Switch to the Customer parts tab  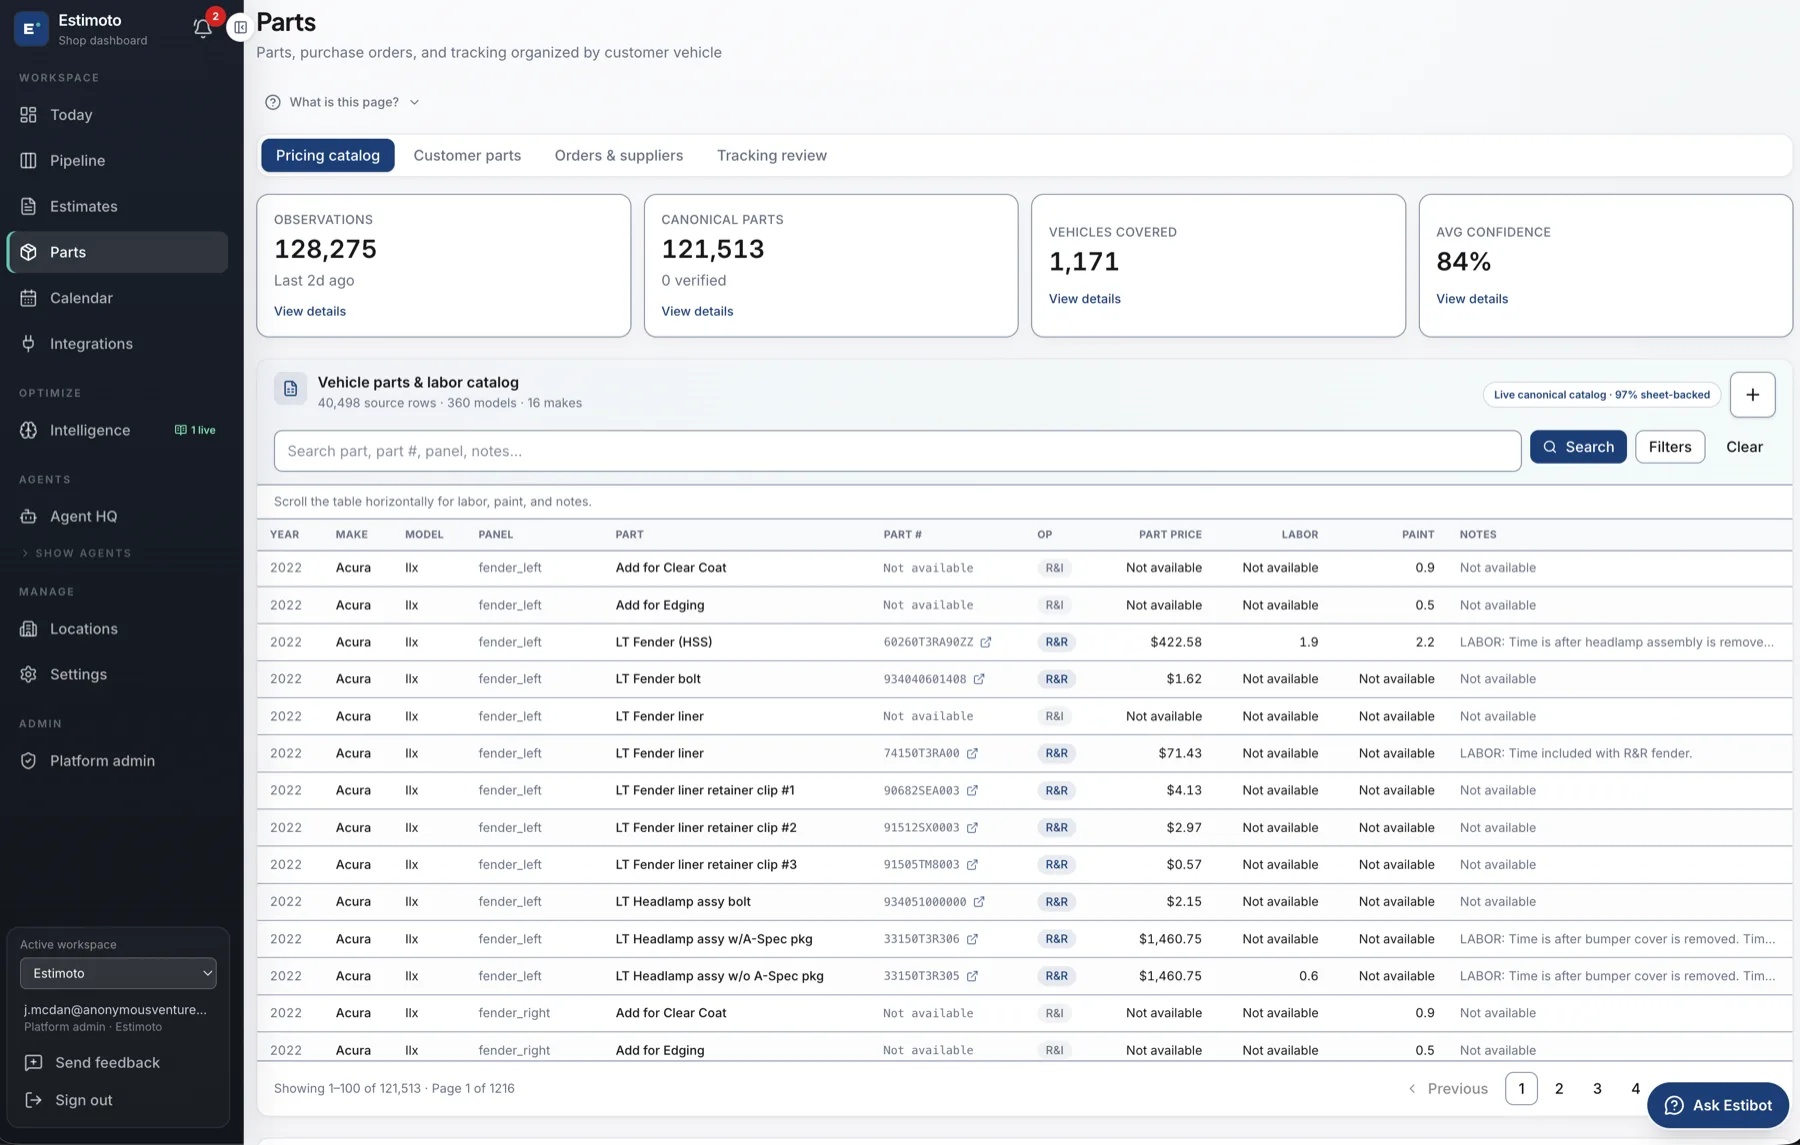coord(467,155)
